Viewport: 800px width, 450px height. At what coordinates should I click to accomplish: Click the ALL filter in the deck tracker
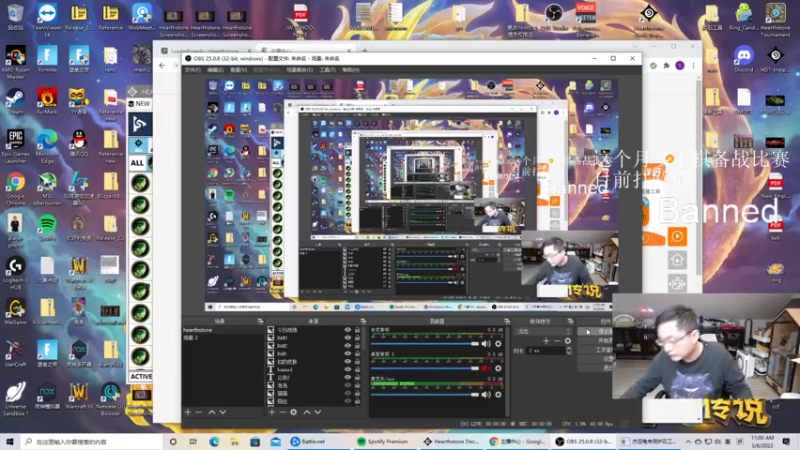point(137,163)
